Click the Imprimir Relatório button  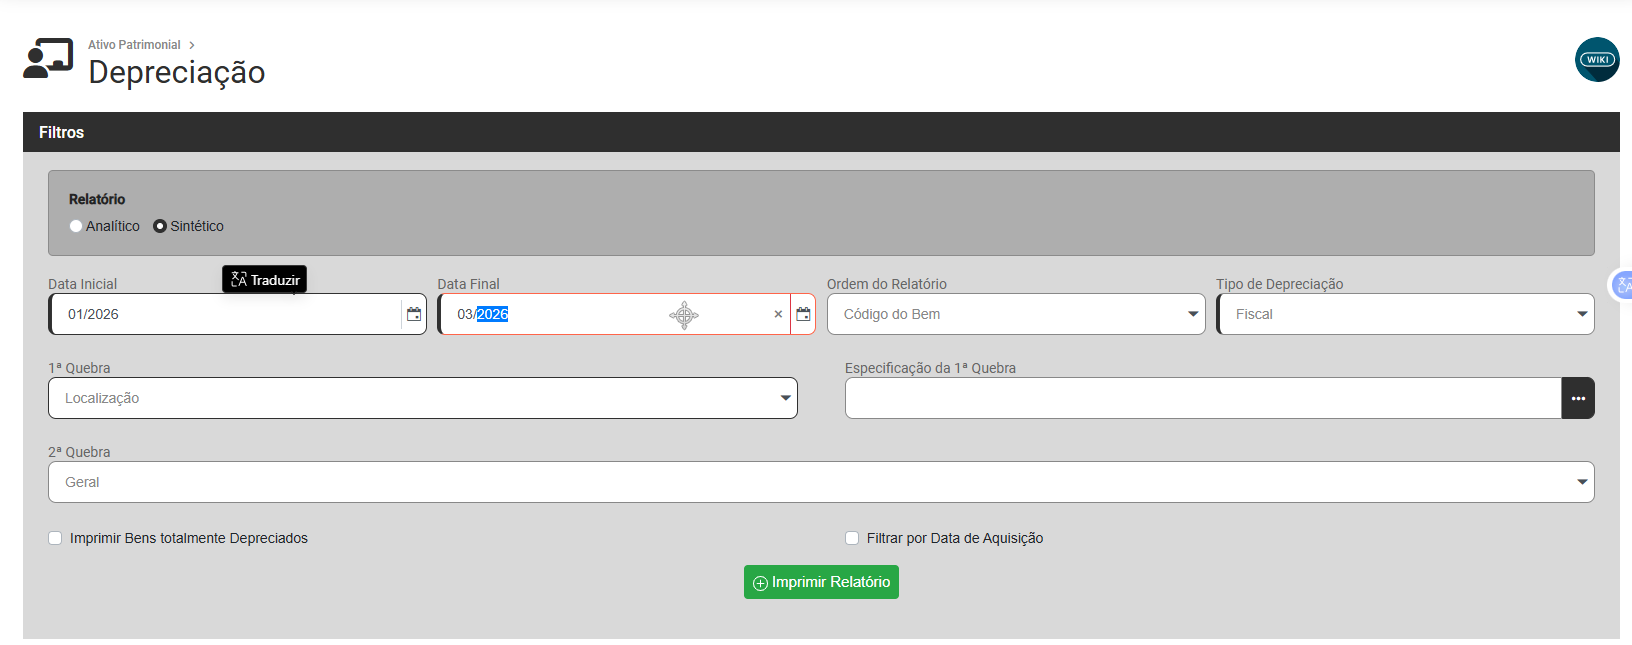[821, 582]
